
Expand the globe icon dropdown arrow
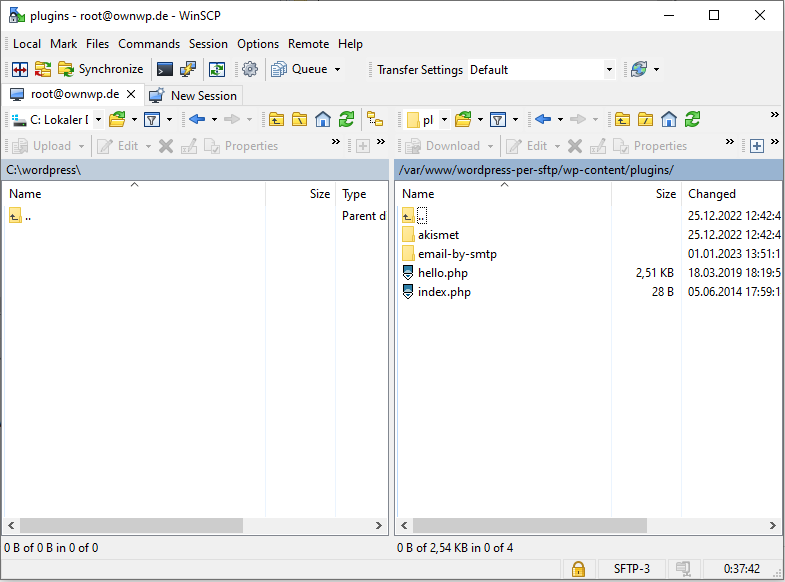[x=656, y=69]
